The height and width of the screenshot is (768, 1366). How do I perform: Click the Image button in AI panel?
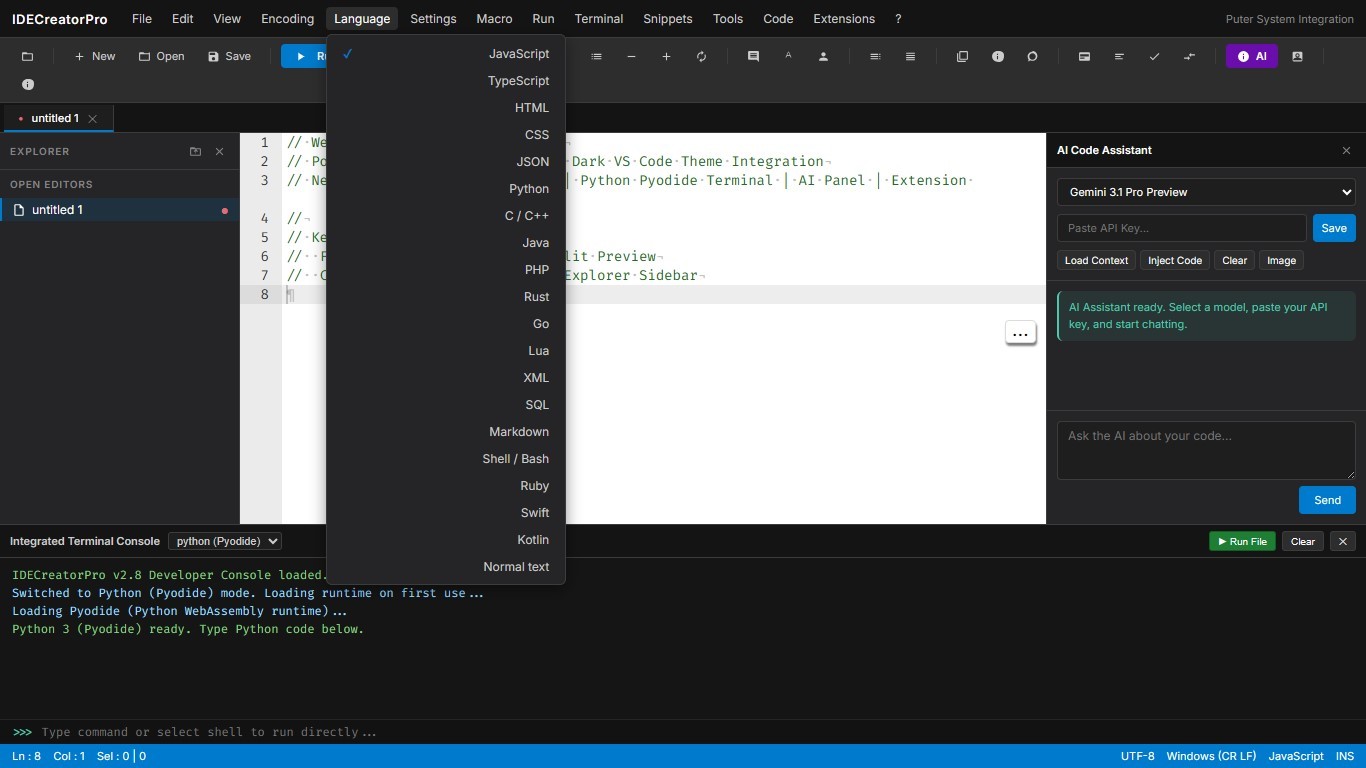point(1281,261)
